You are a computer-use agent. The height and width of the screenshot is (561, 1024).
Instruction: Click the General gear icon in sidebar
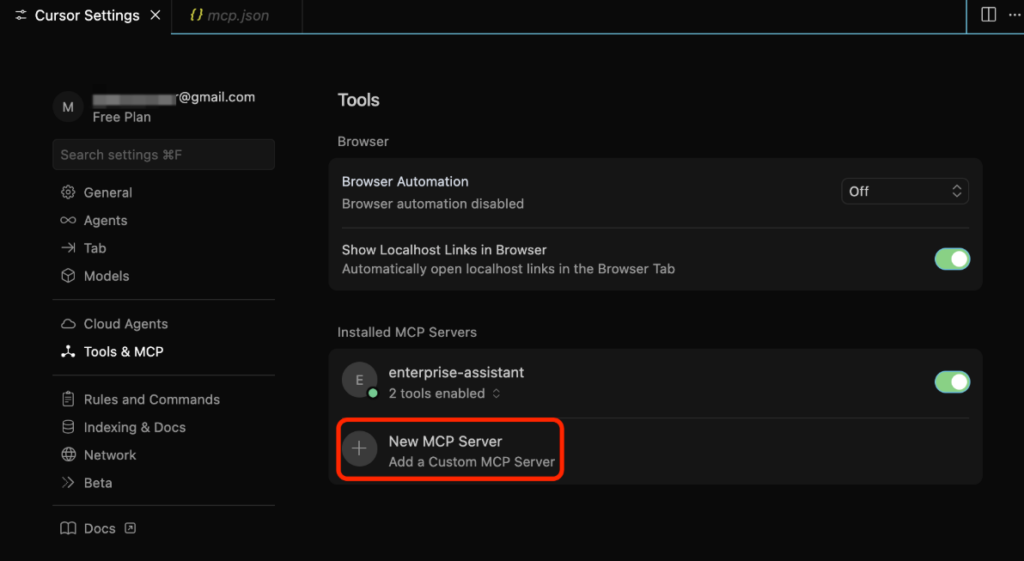pos(68,192)
